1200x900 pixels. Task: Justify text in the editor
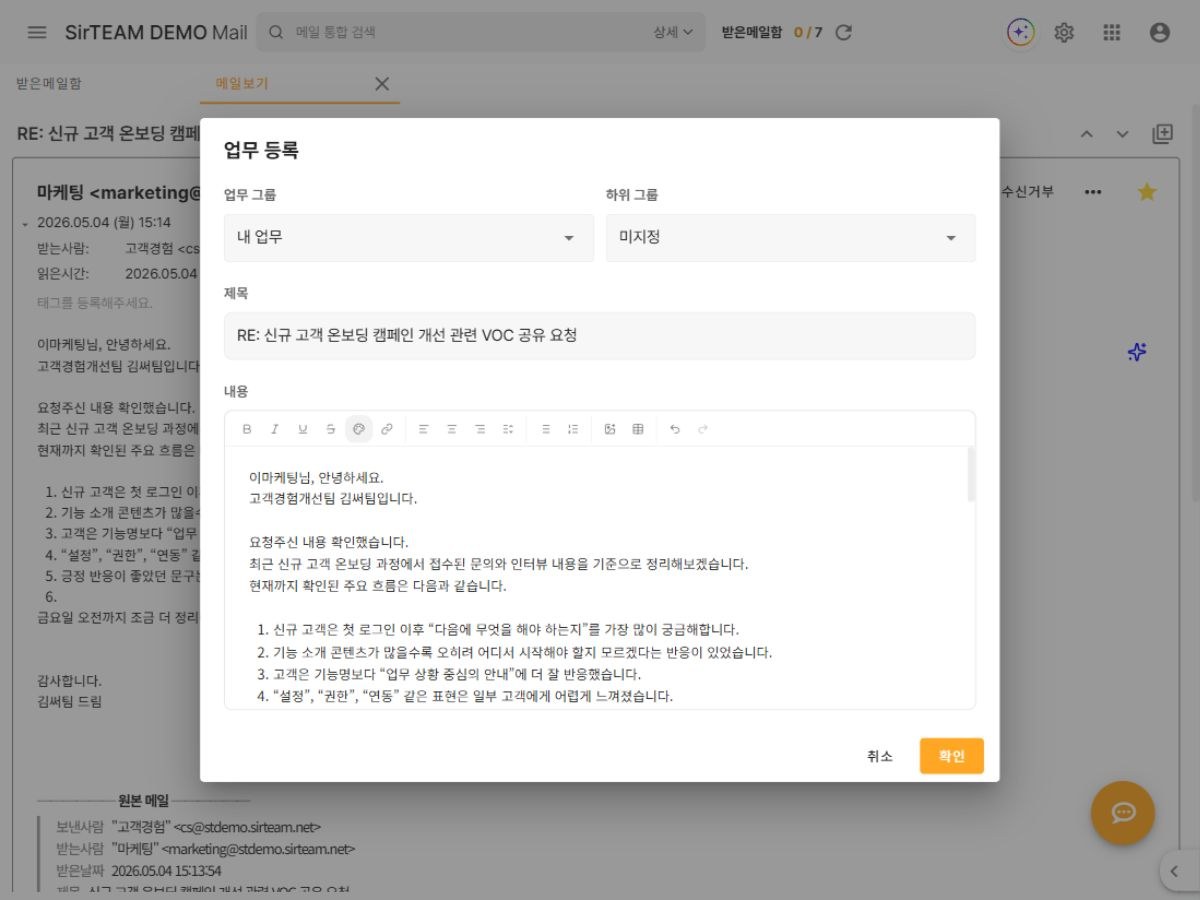click(x=508, y=429)
